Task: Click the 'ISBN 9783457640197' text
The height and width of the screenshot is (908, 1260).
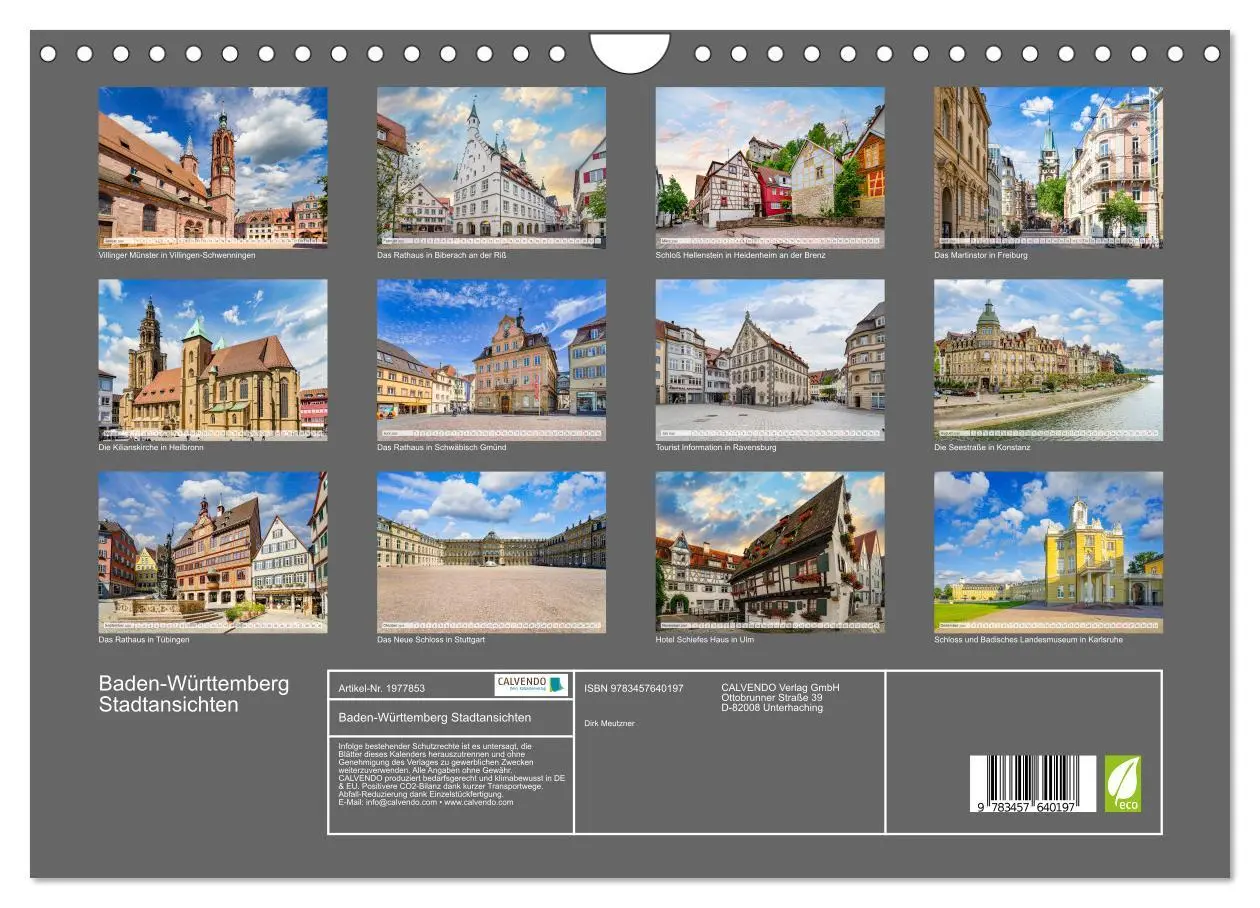Action: click(x=633, y=688)
